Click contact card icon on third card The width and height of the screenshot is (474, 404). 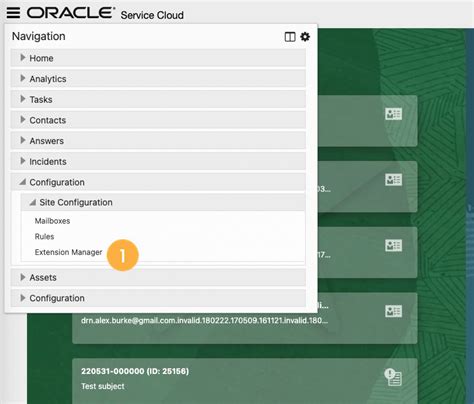[393, 246]
